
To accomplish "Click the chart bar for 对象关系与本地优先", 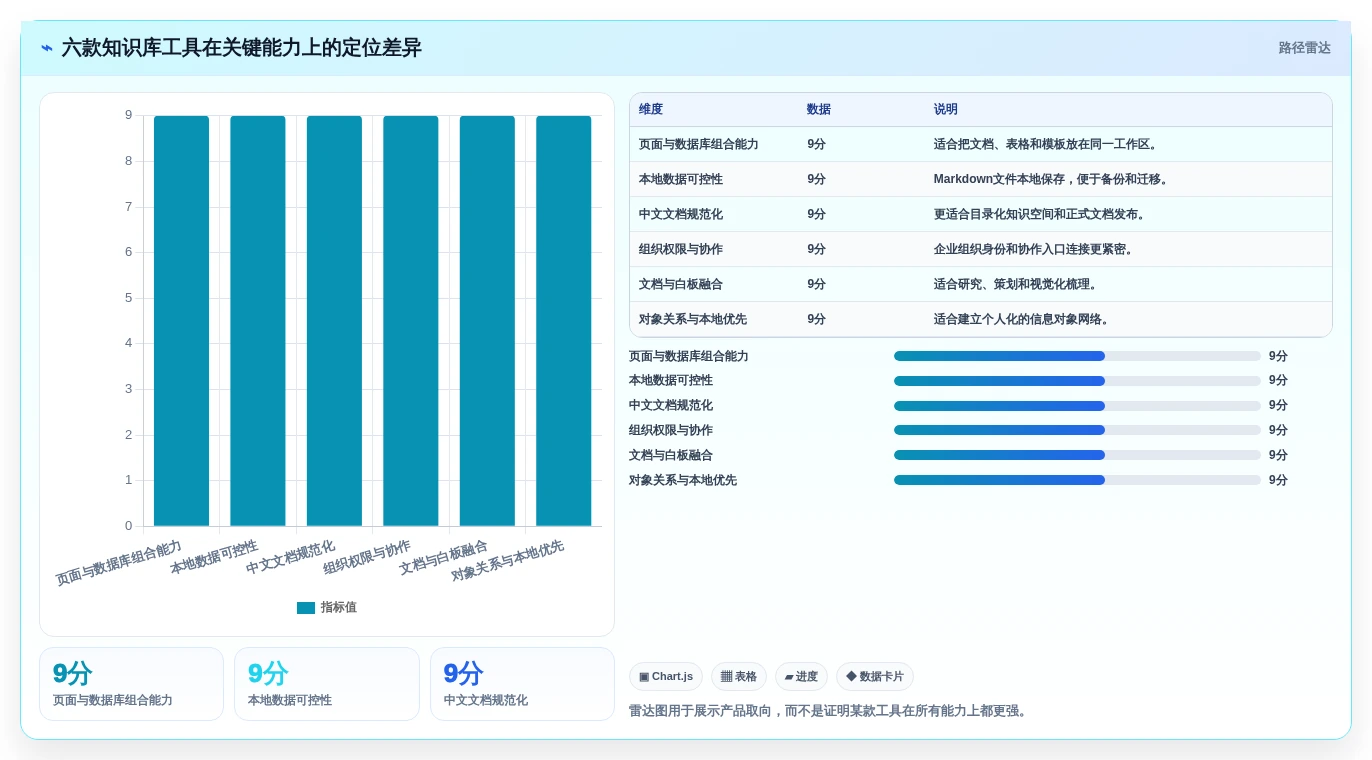I will (x=564, y=321).
